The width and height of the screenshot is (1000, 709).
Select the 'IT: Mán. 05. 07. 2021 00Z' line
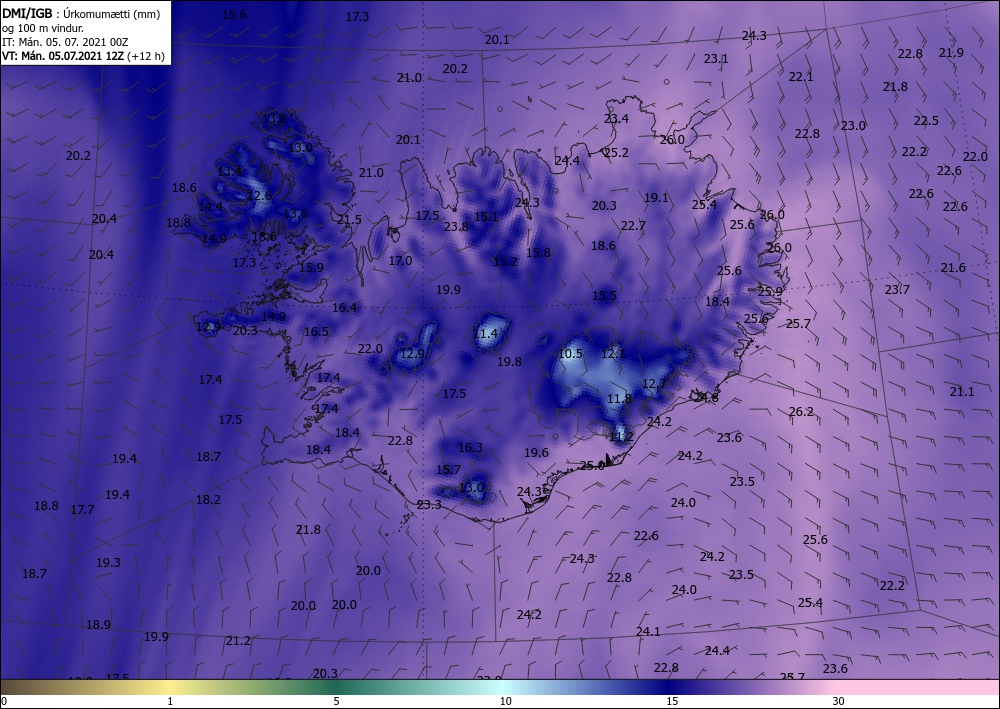(x=65, y=42)
